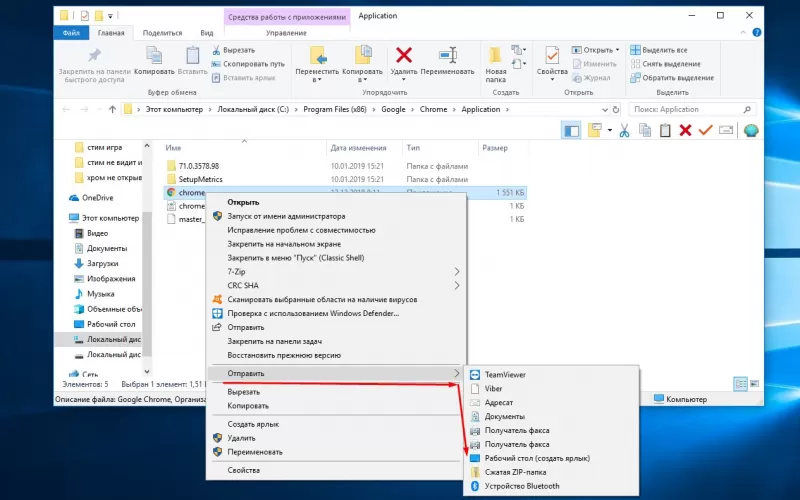
Task: Click the orange checkmark icon in the Classic Shell toolbar
Action: click(706, 131)
